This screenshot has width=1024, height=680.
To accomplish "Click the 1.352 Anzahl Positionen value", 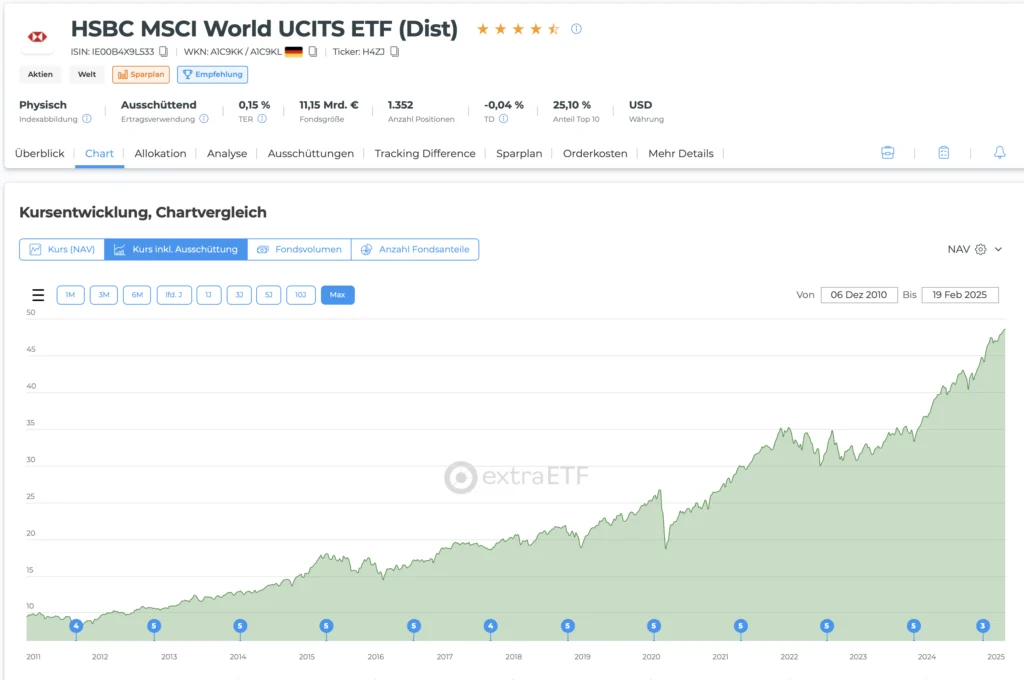I will tap(400, 105).
